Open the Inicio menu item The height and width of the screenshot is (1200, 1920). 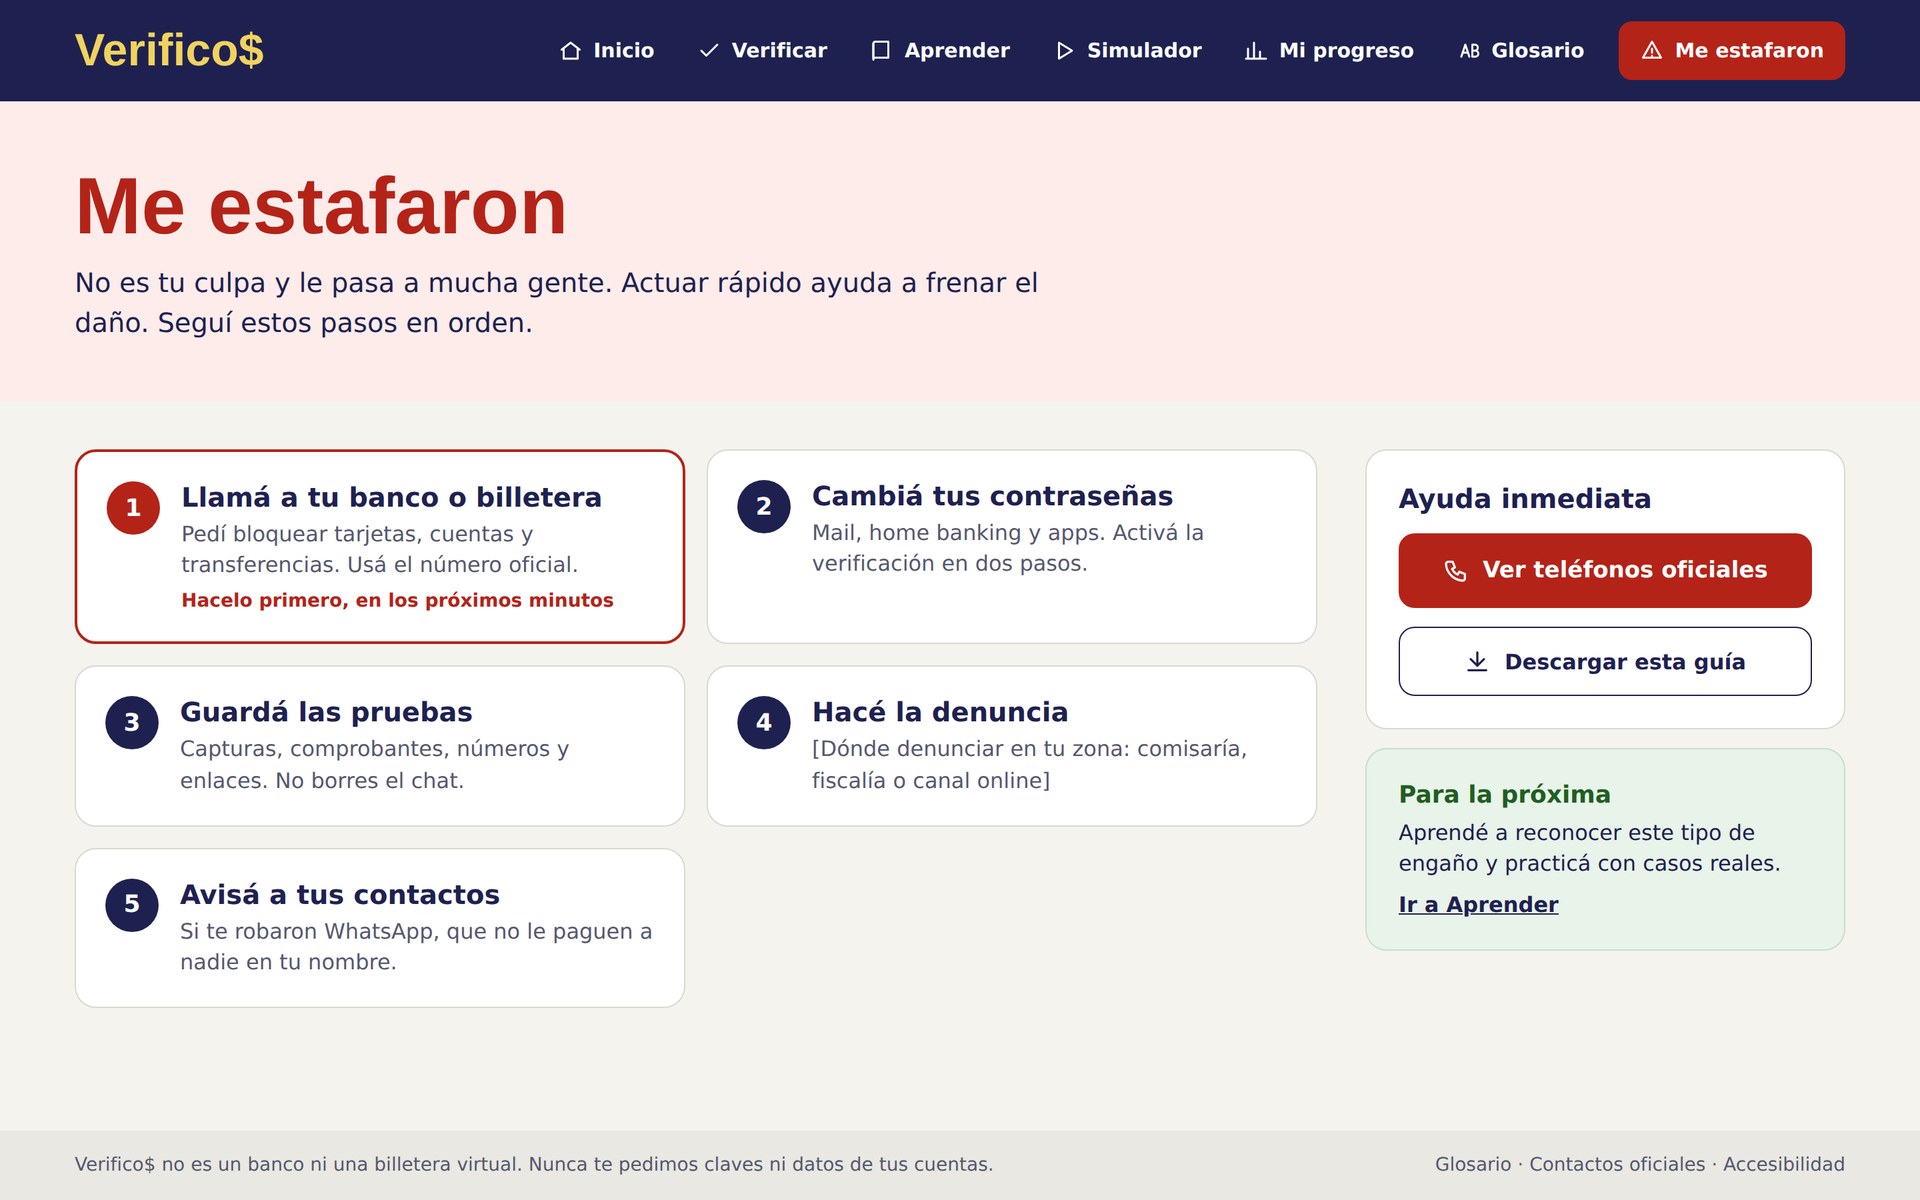(607, 51)
